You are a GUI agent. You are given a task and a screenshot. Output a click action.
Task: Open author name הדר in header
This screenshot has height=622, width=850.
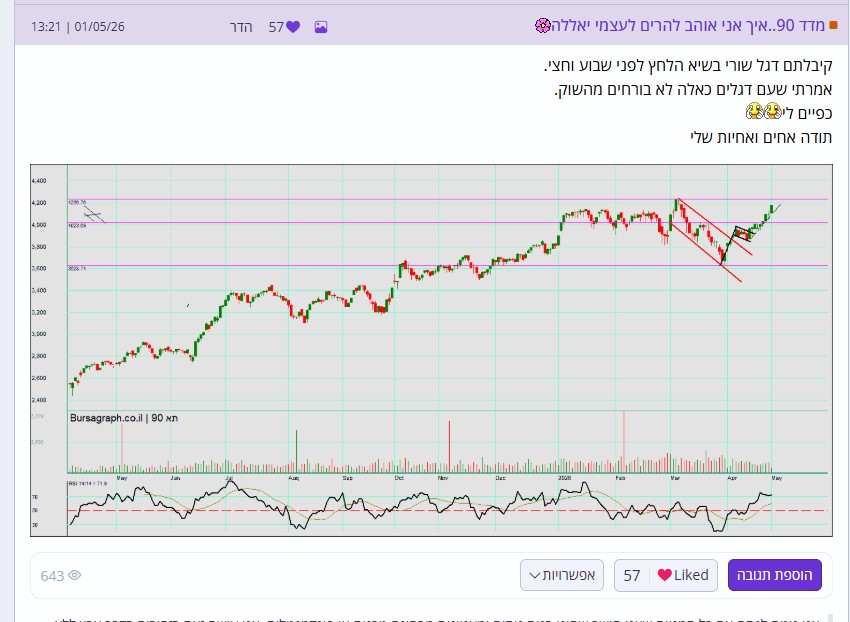241,27
